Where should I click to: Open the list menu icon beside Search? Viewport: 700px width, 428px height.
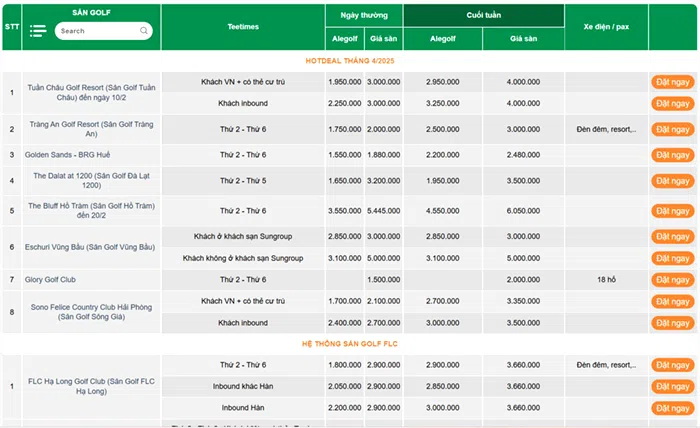click(38, 31)
